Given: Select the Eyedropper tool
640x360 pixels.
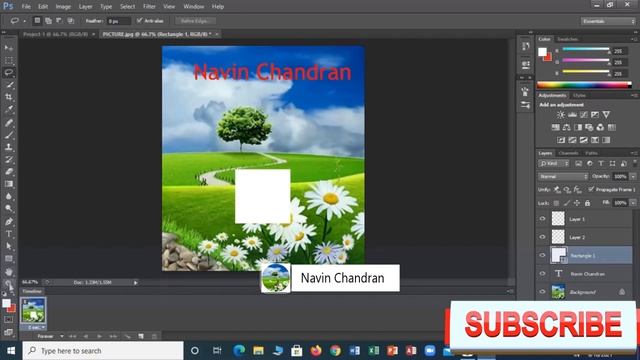Looking at the screenshot, I should coord(9,109).
